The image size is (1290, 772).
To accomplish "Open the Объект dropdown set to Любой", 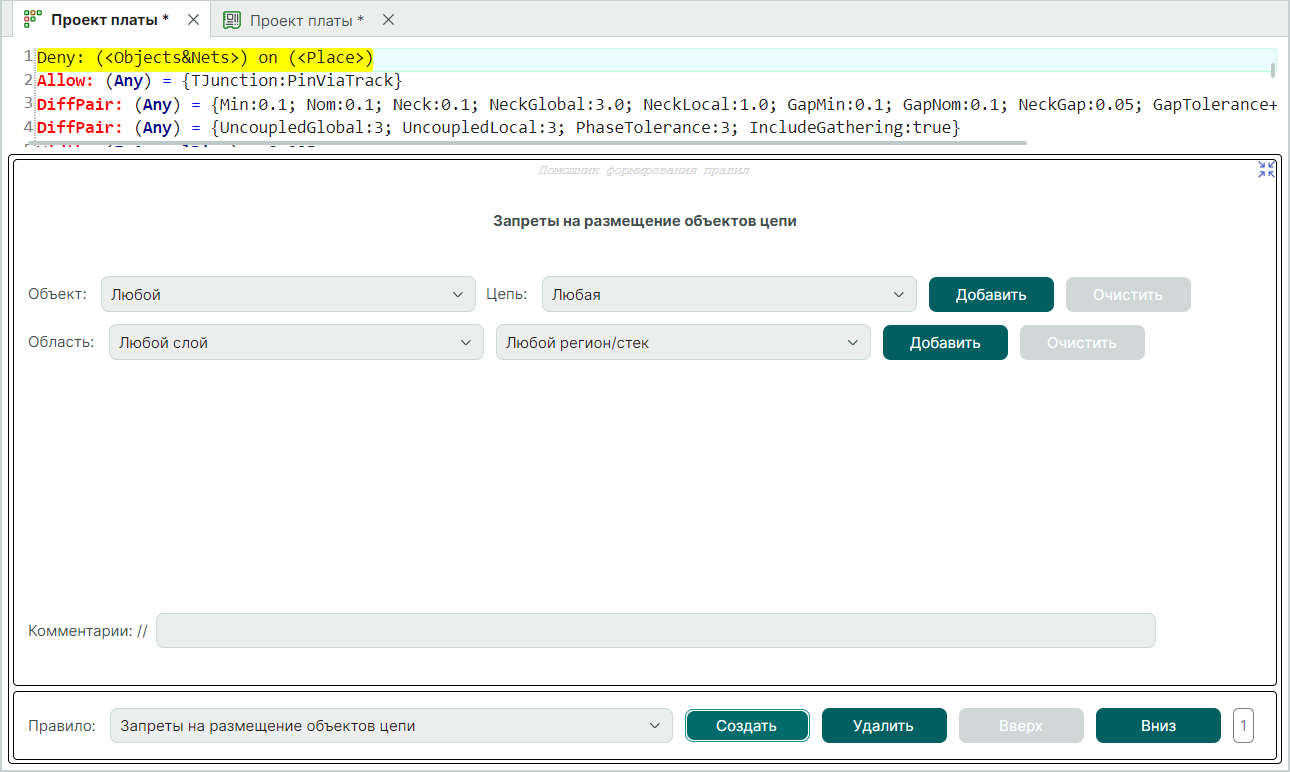I will [x=287, y=295].
